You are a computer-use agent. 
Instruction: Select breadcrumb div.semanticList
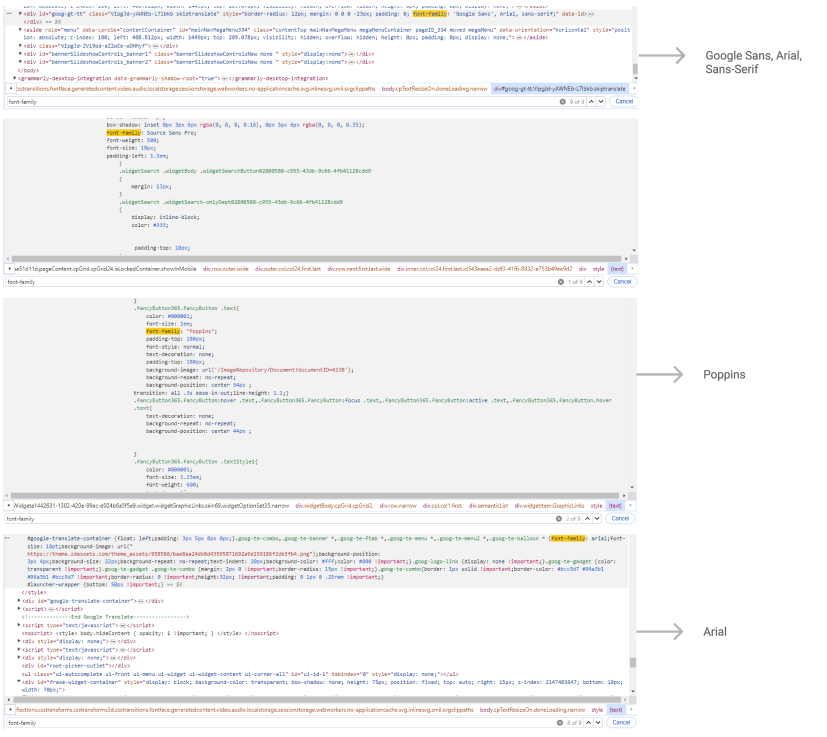coord(488,505)
